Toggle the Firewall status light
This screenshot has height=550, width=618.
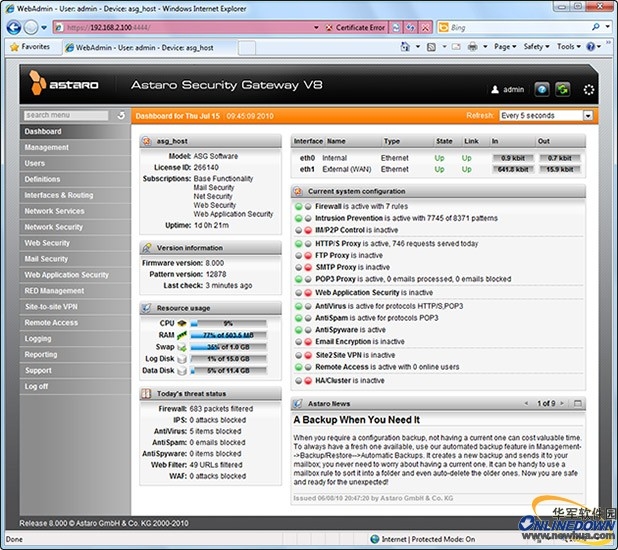pyautogui.click(x=303, y=206)
